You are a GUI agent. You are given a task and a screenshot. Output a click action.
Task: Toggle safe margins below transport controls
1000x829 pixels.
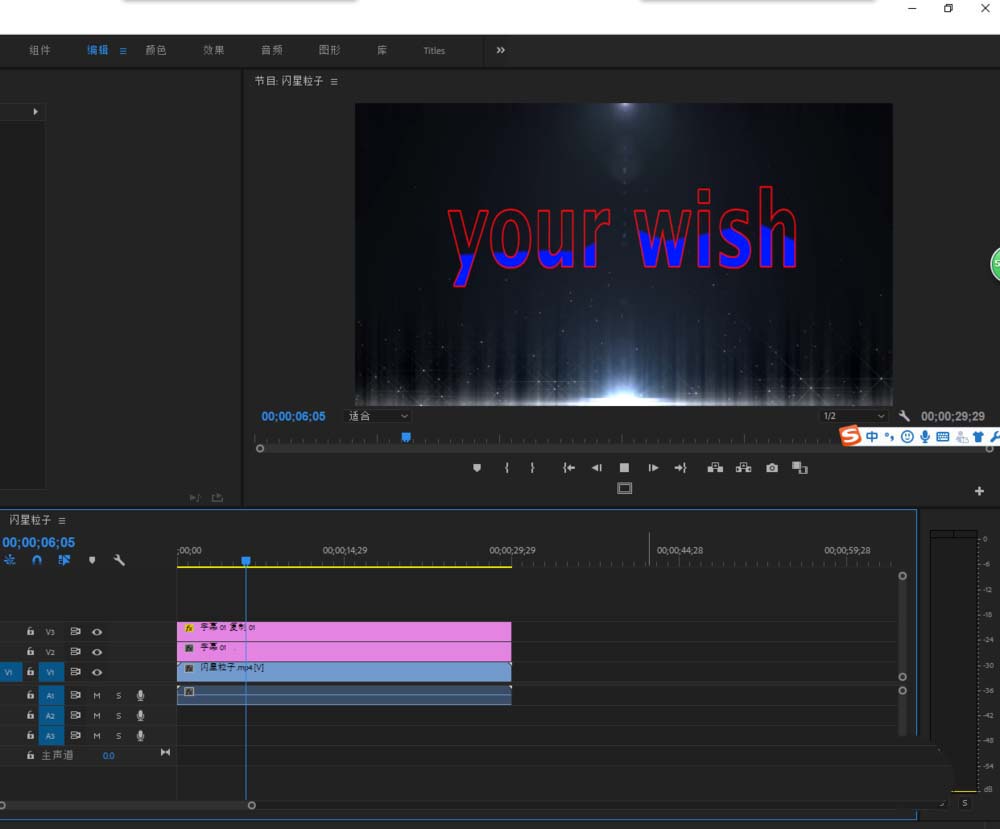pos(624,488)
